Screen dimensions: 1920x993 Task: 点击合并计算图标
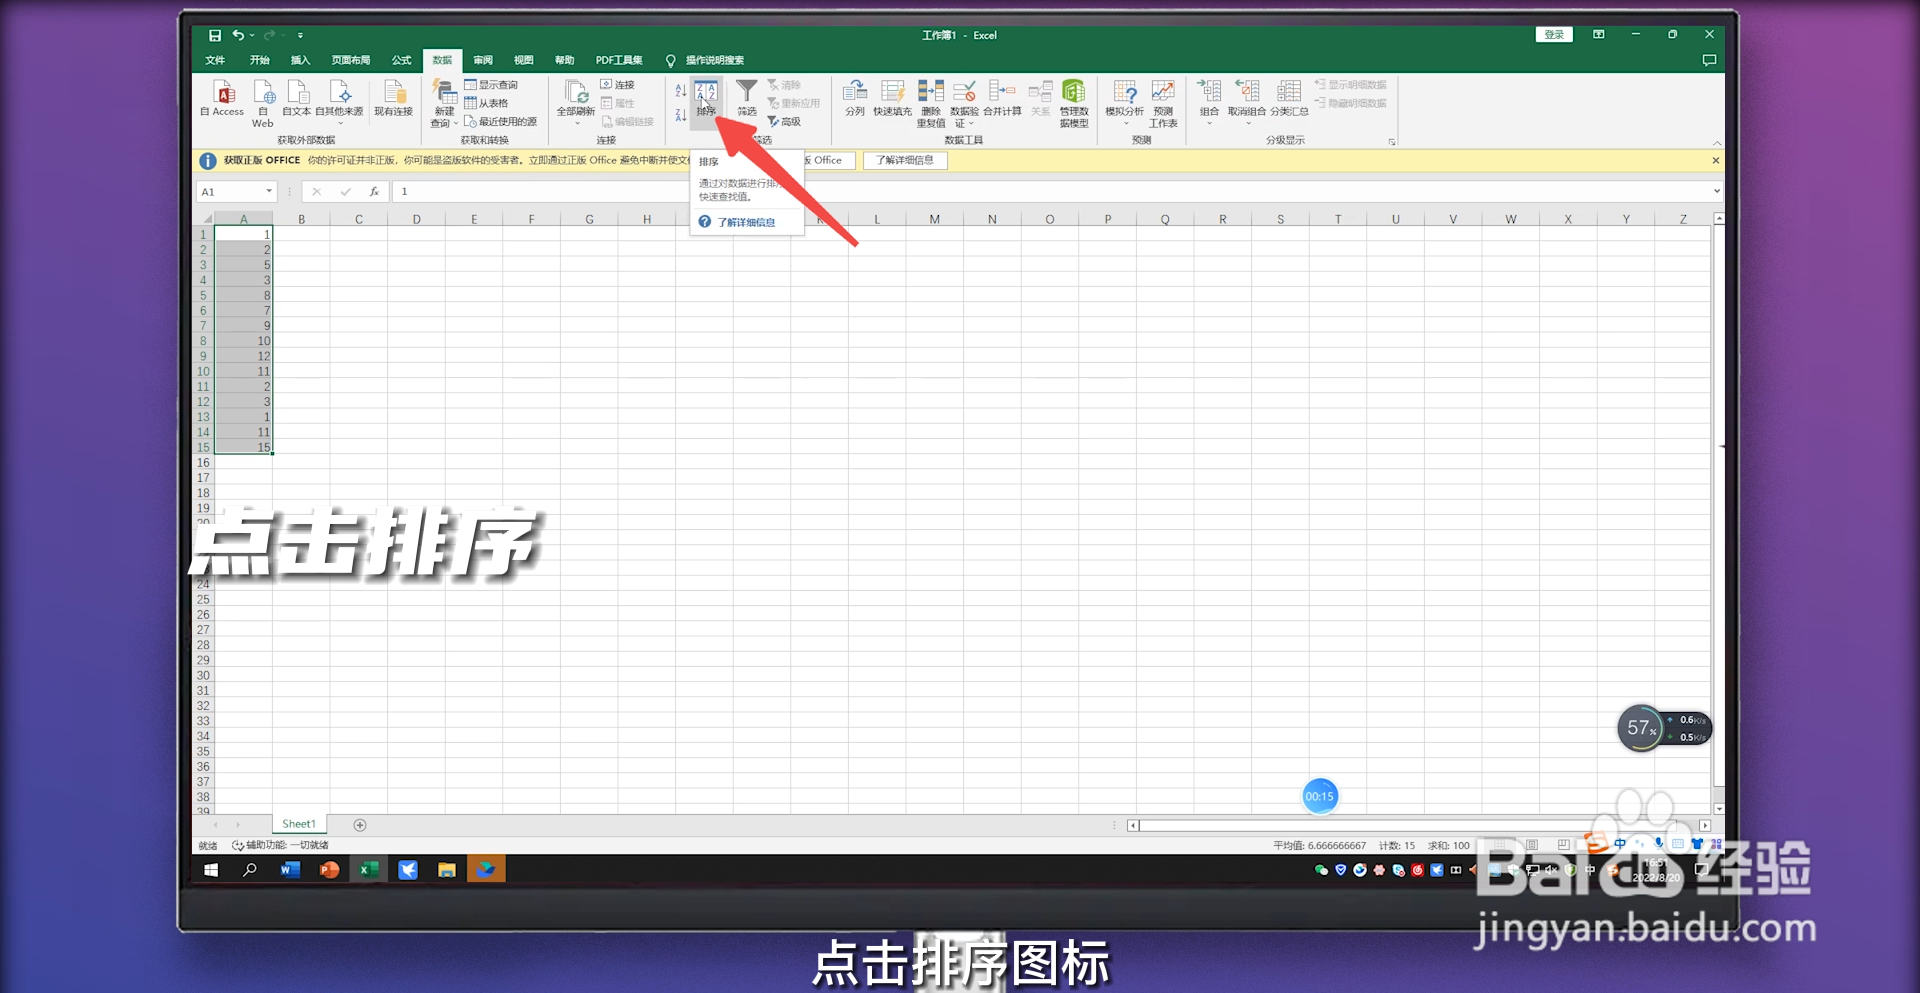(x=1002, y=100)
